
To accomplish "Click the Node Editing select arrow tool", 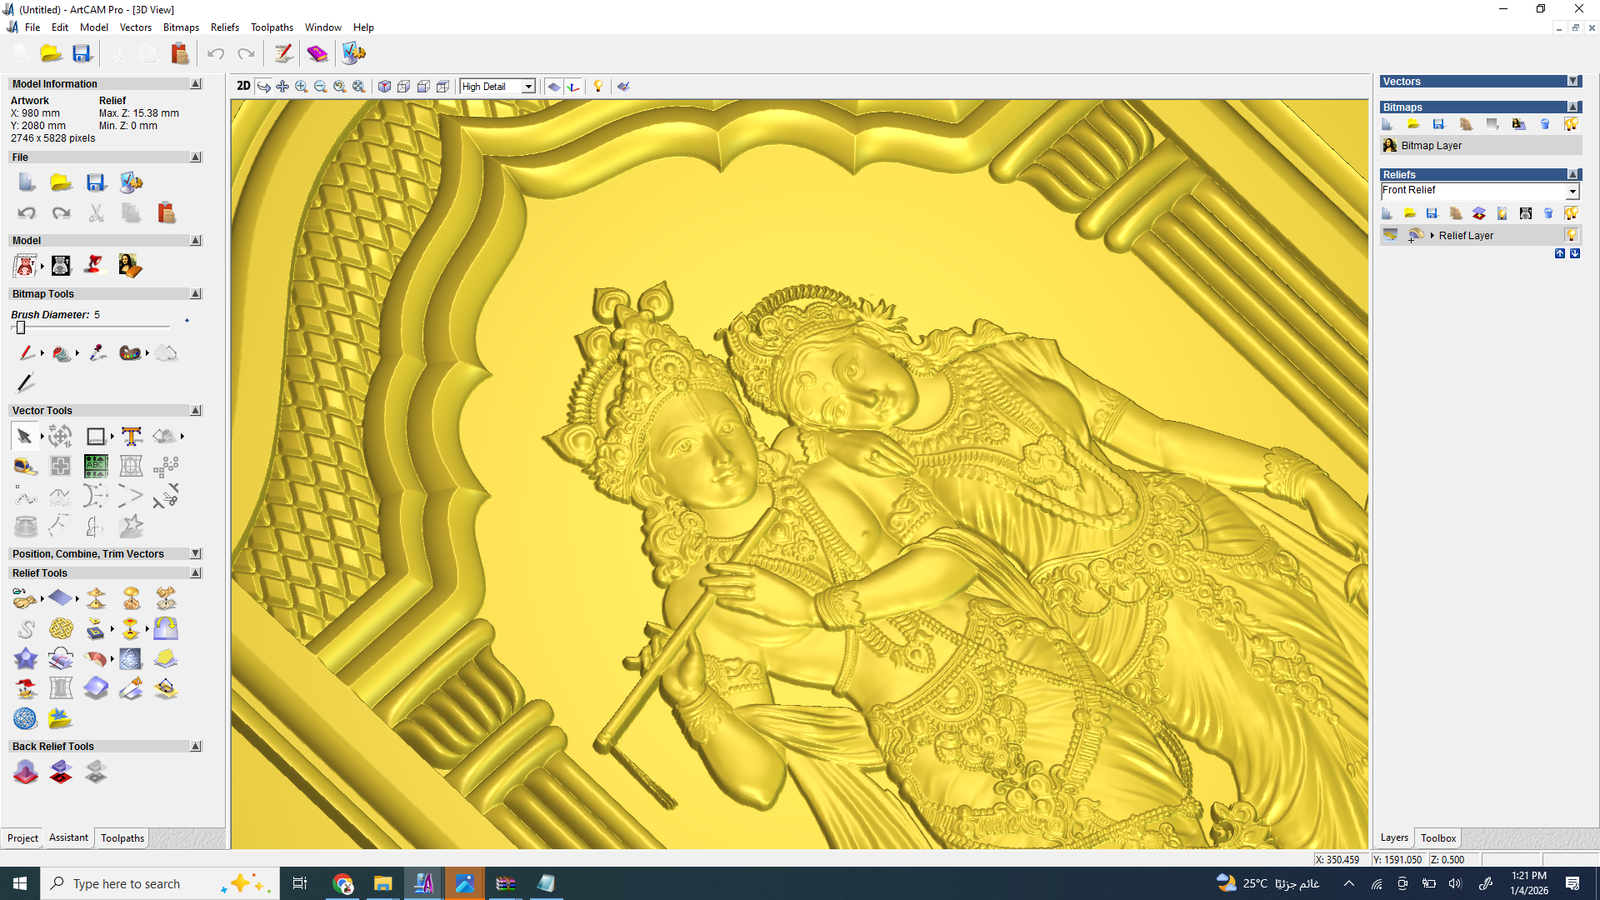I will tap(24, 436).
